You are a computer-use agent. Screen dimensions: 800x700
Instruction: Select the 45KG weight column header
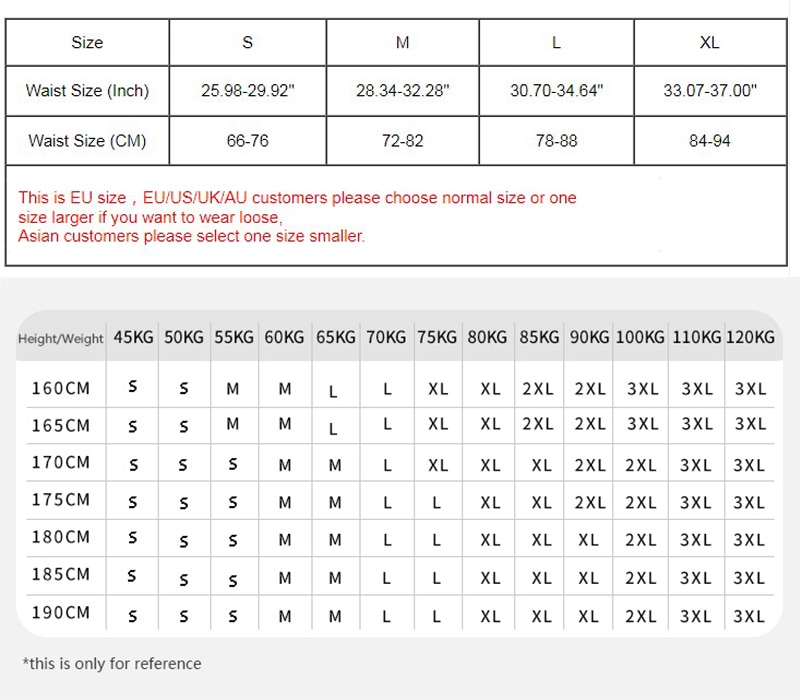(x=133, y=337)
